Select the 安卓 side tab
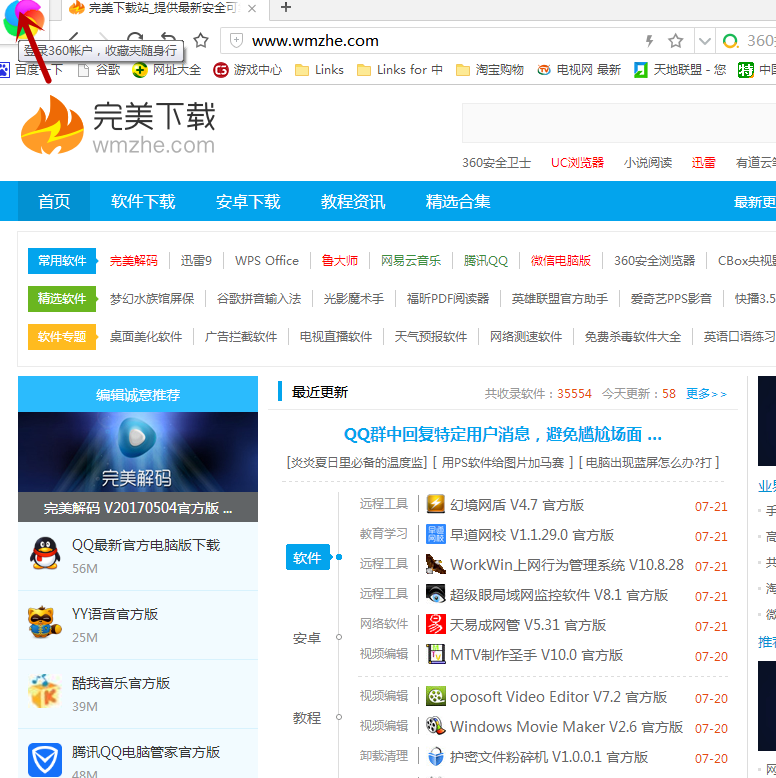 point(307,638)
